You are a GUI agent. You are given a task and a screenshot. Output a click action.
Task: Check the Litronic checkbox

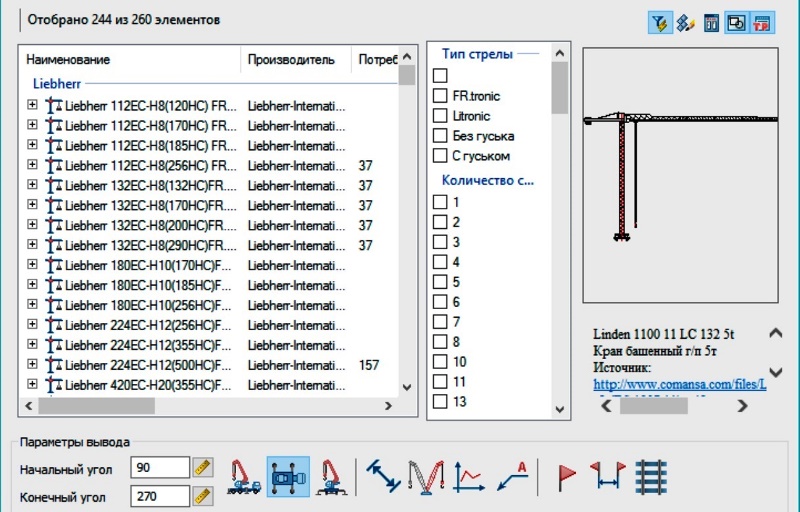(x=440, y=115)
